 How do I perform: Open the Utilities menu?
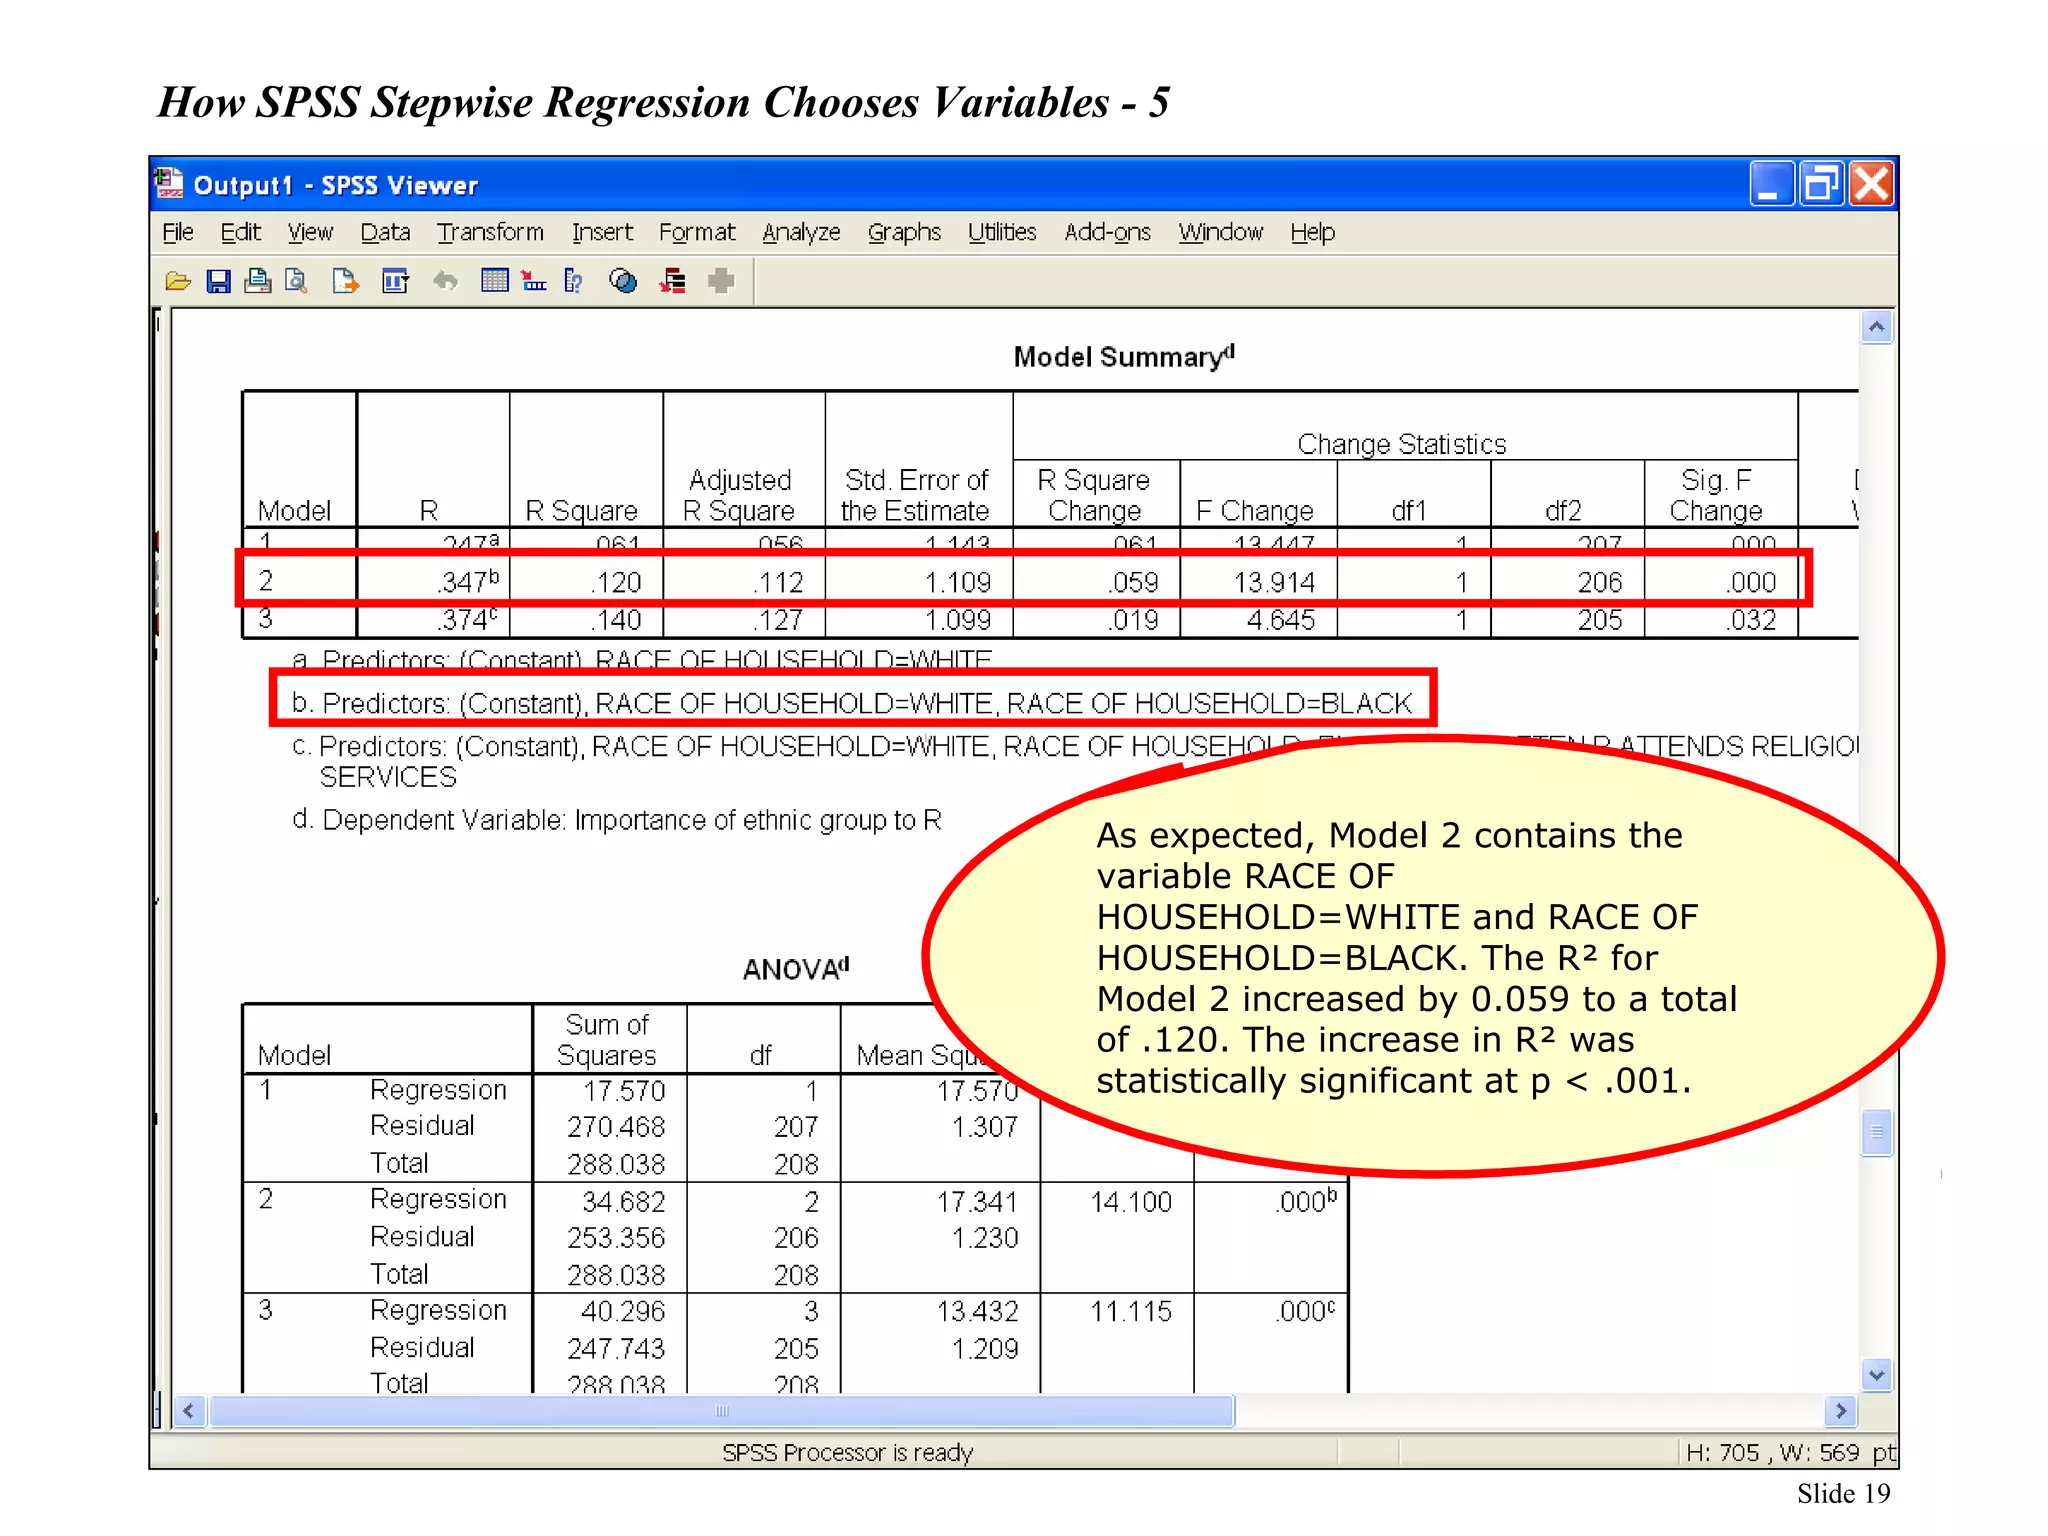pos(1002,232)
